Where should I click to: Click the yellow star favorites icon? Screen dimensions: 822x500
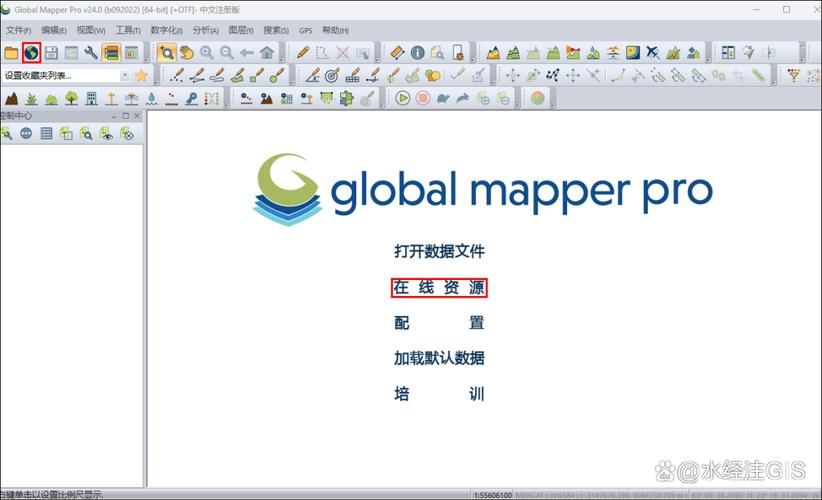141,75
